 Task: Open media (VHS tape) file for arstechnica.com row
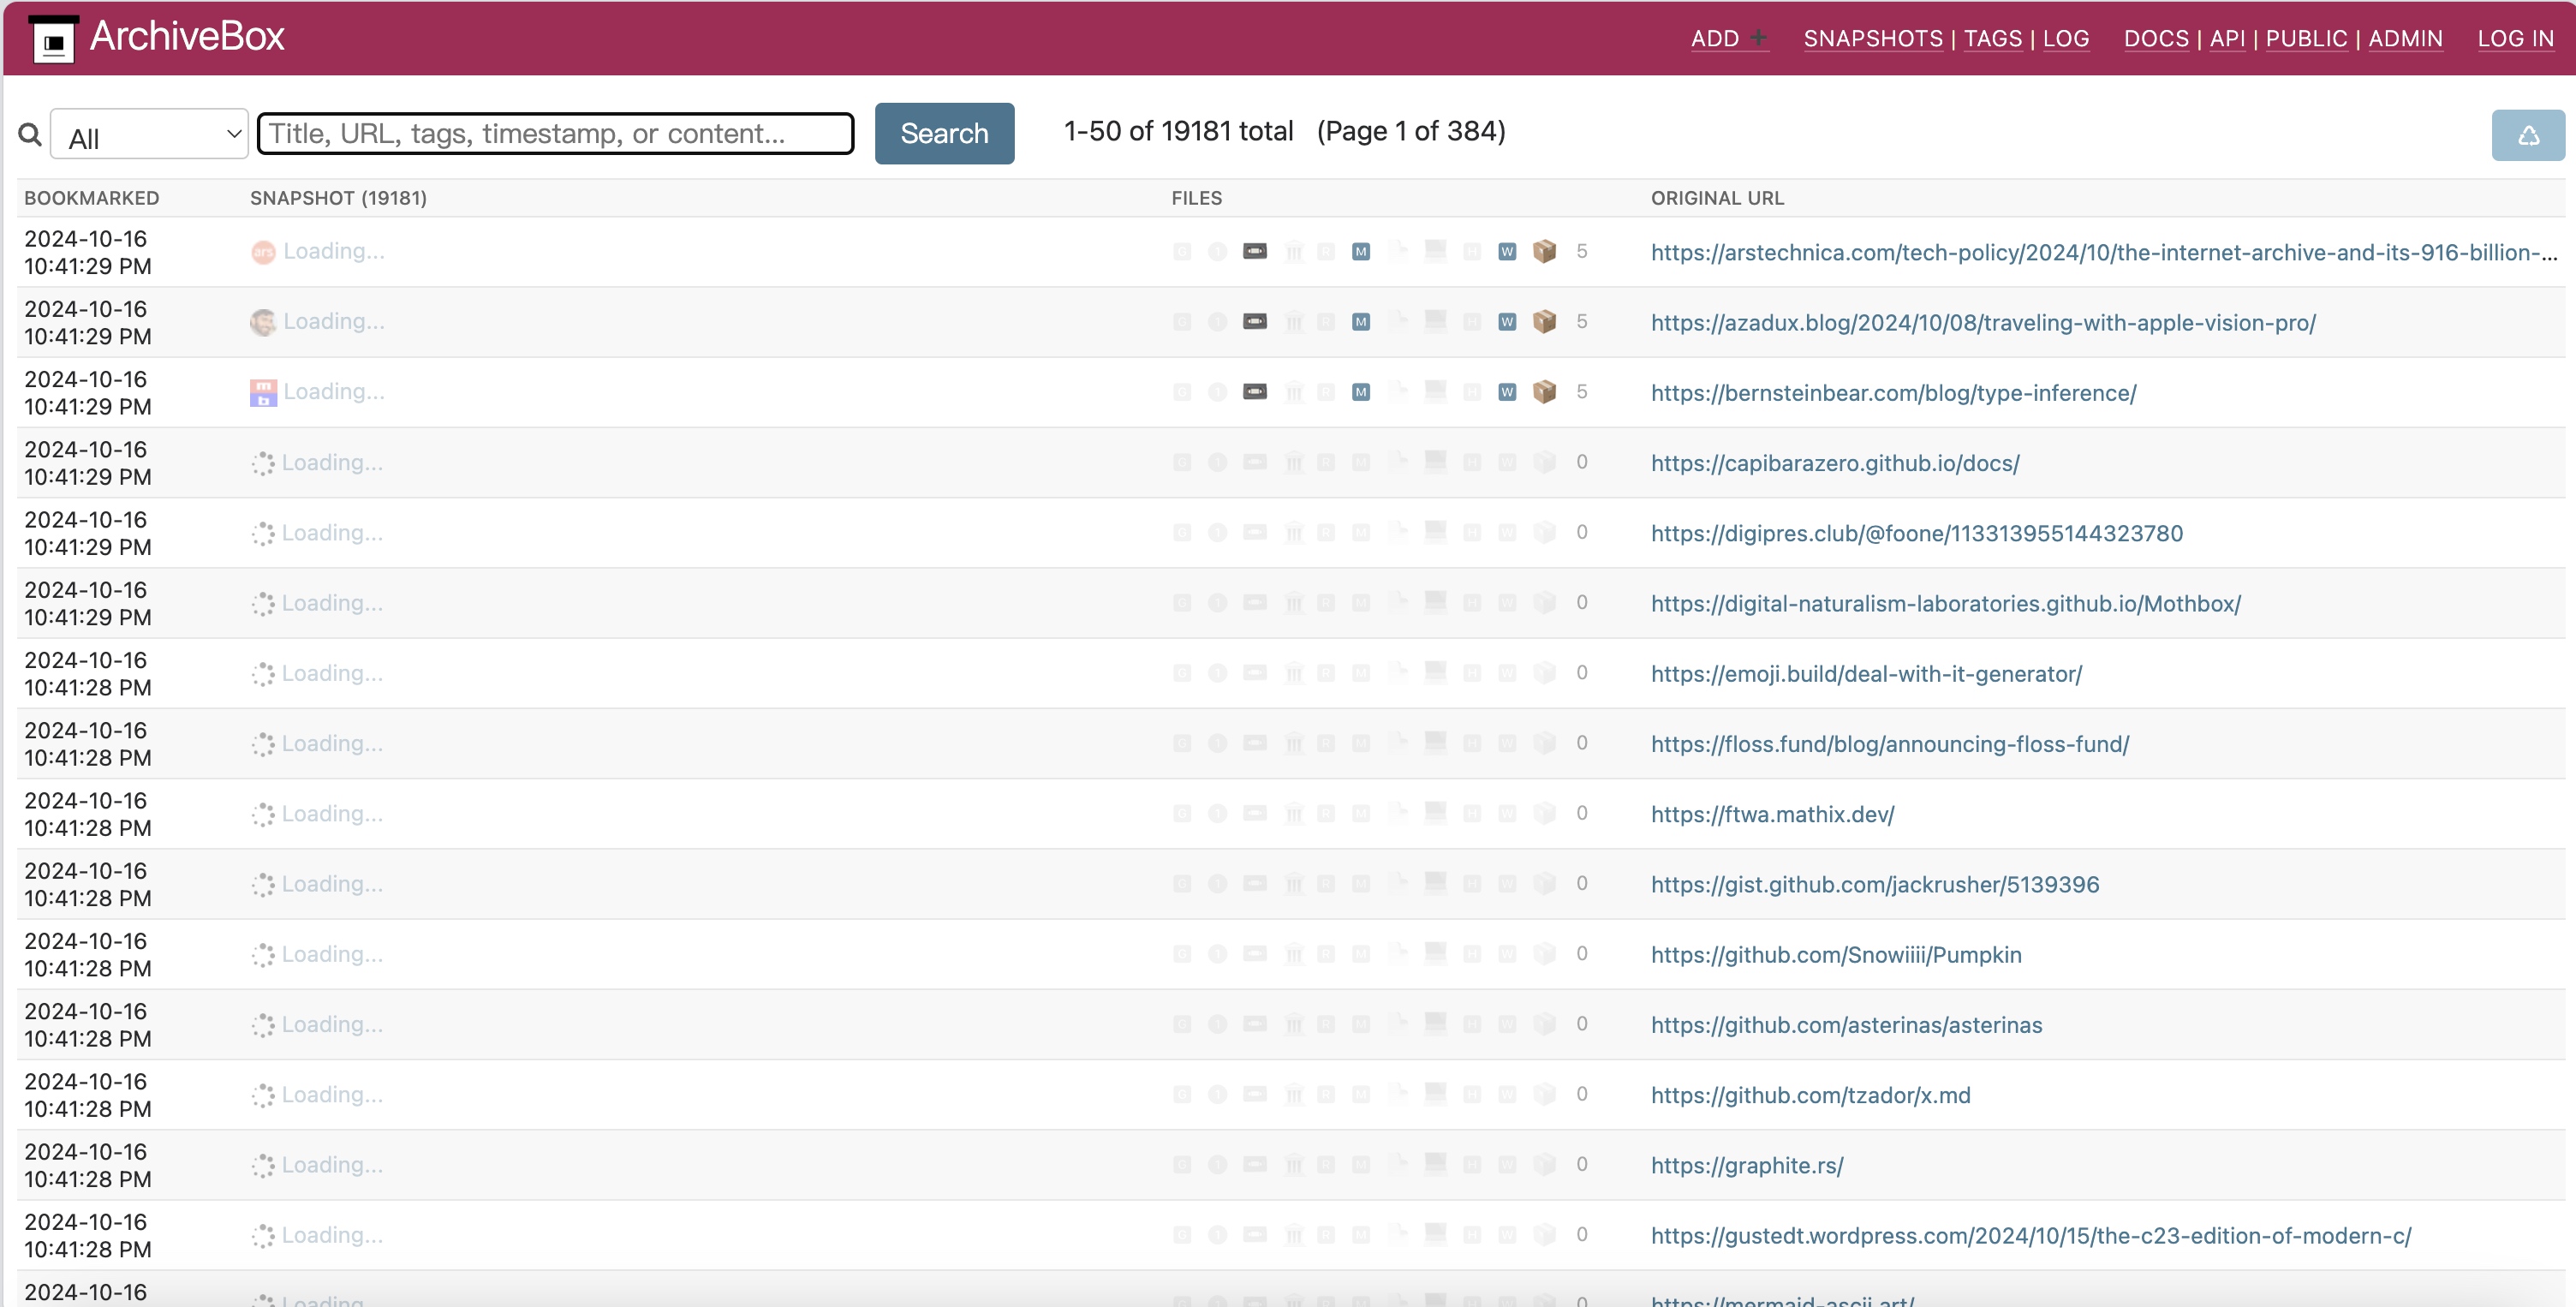click(x=1254, y=251)
